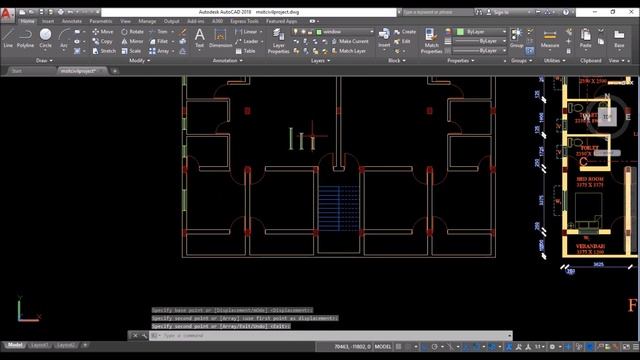Click the search keyword or phrase field
The height and width of the screenshot is (360, 640).
(x=437, y=12)
